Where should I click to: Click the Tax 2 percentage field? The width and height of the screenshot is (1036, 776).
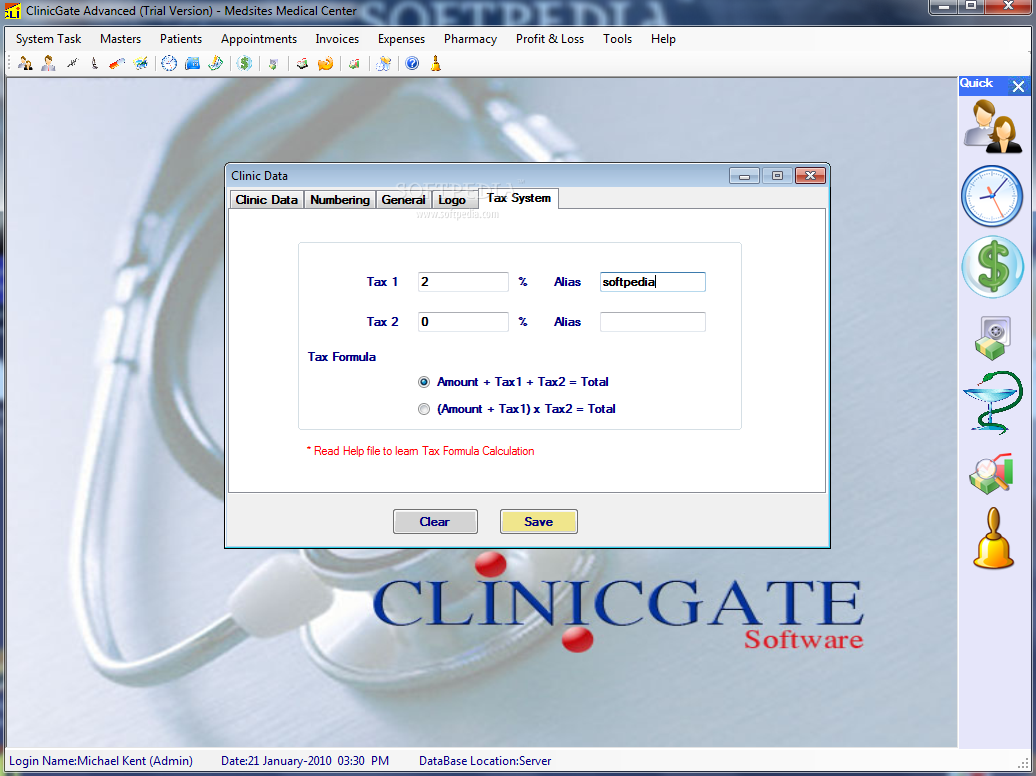[x=463, y=322]
